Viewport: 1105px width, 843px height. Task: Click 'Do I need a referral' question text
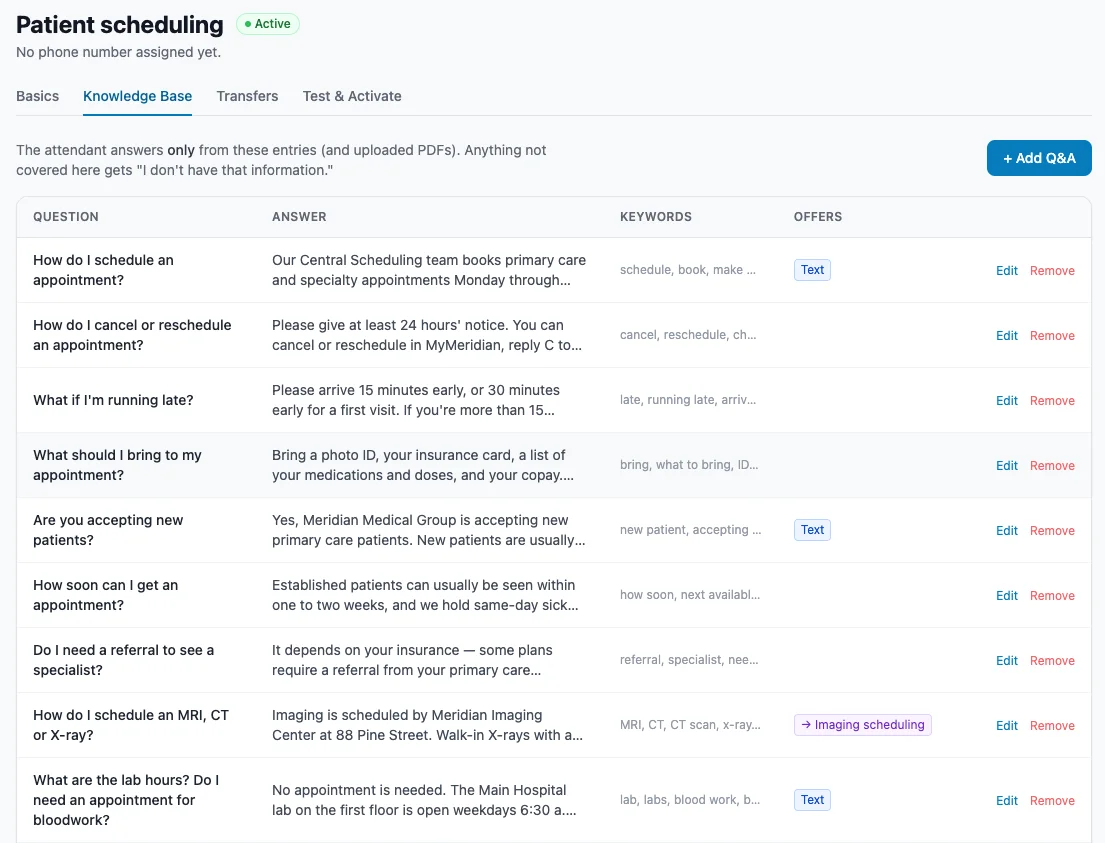click(123, 660)
